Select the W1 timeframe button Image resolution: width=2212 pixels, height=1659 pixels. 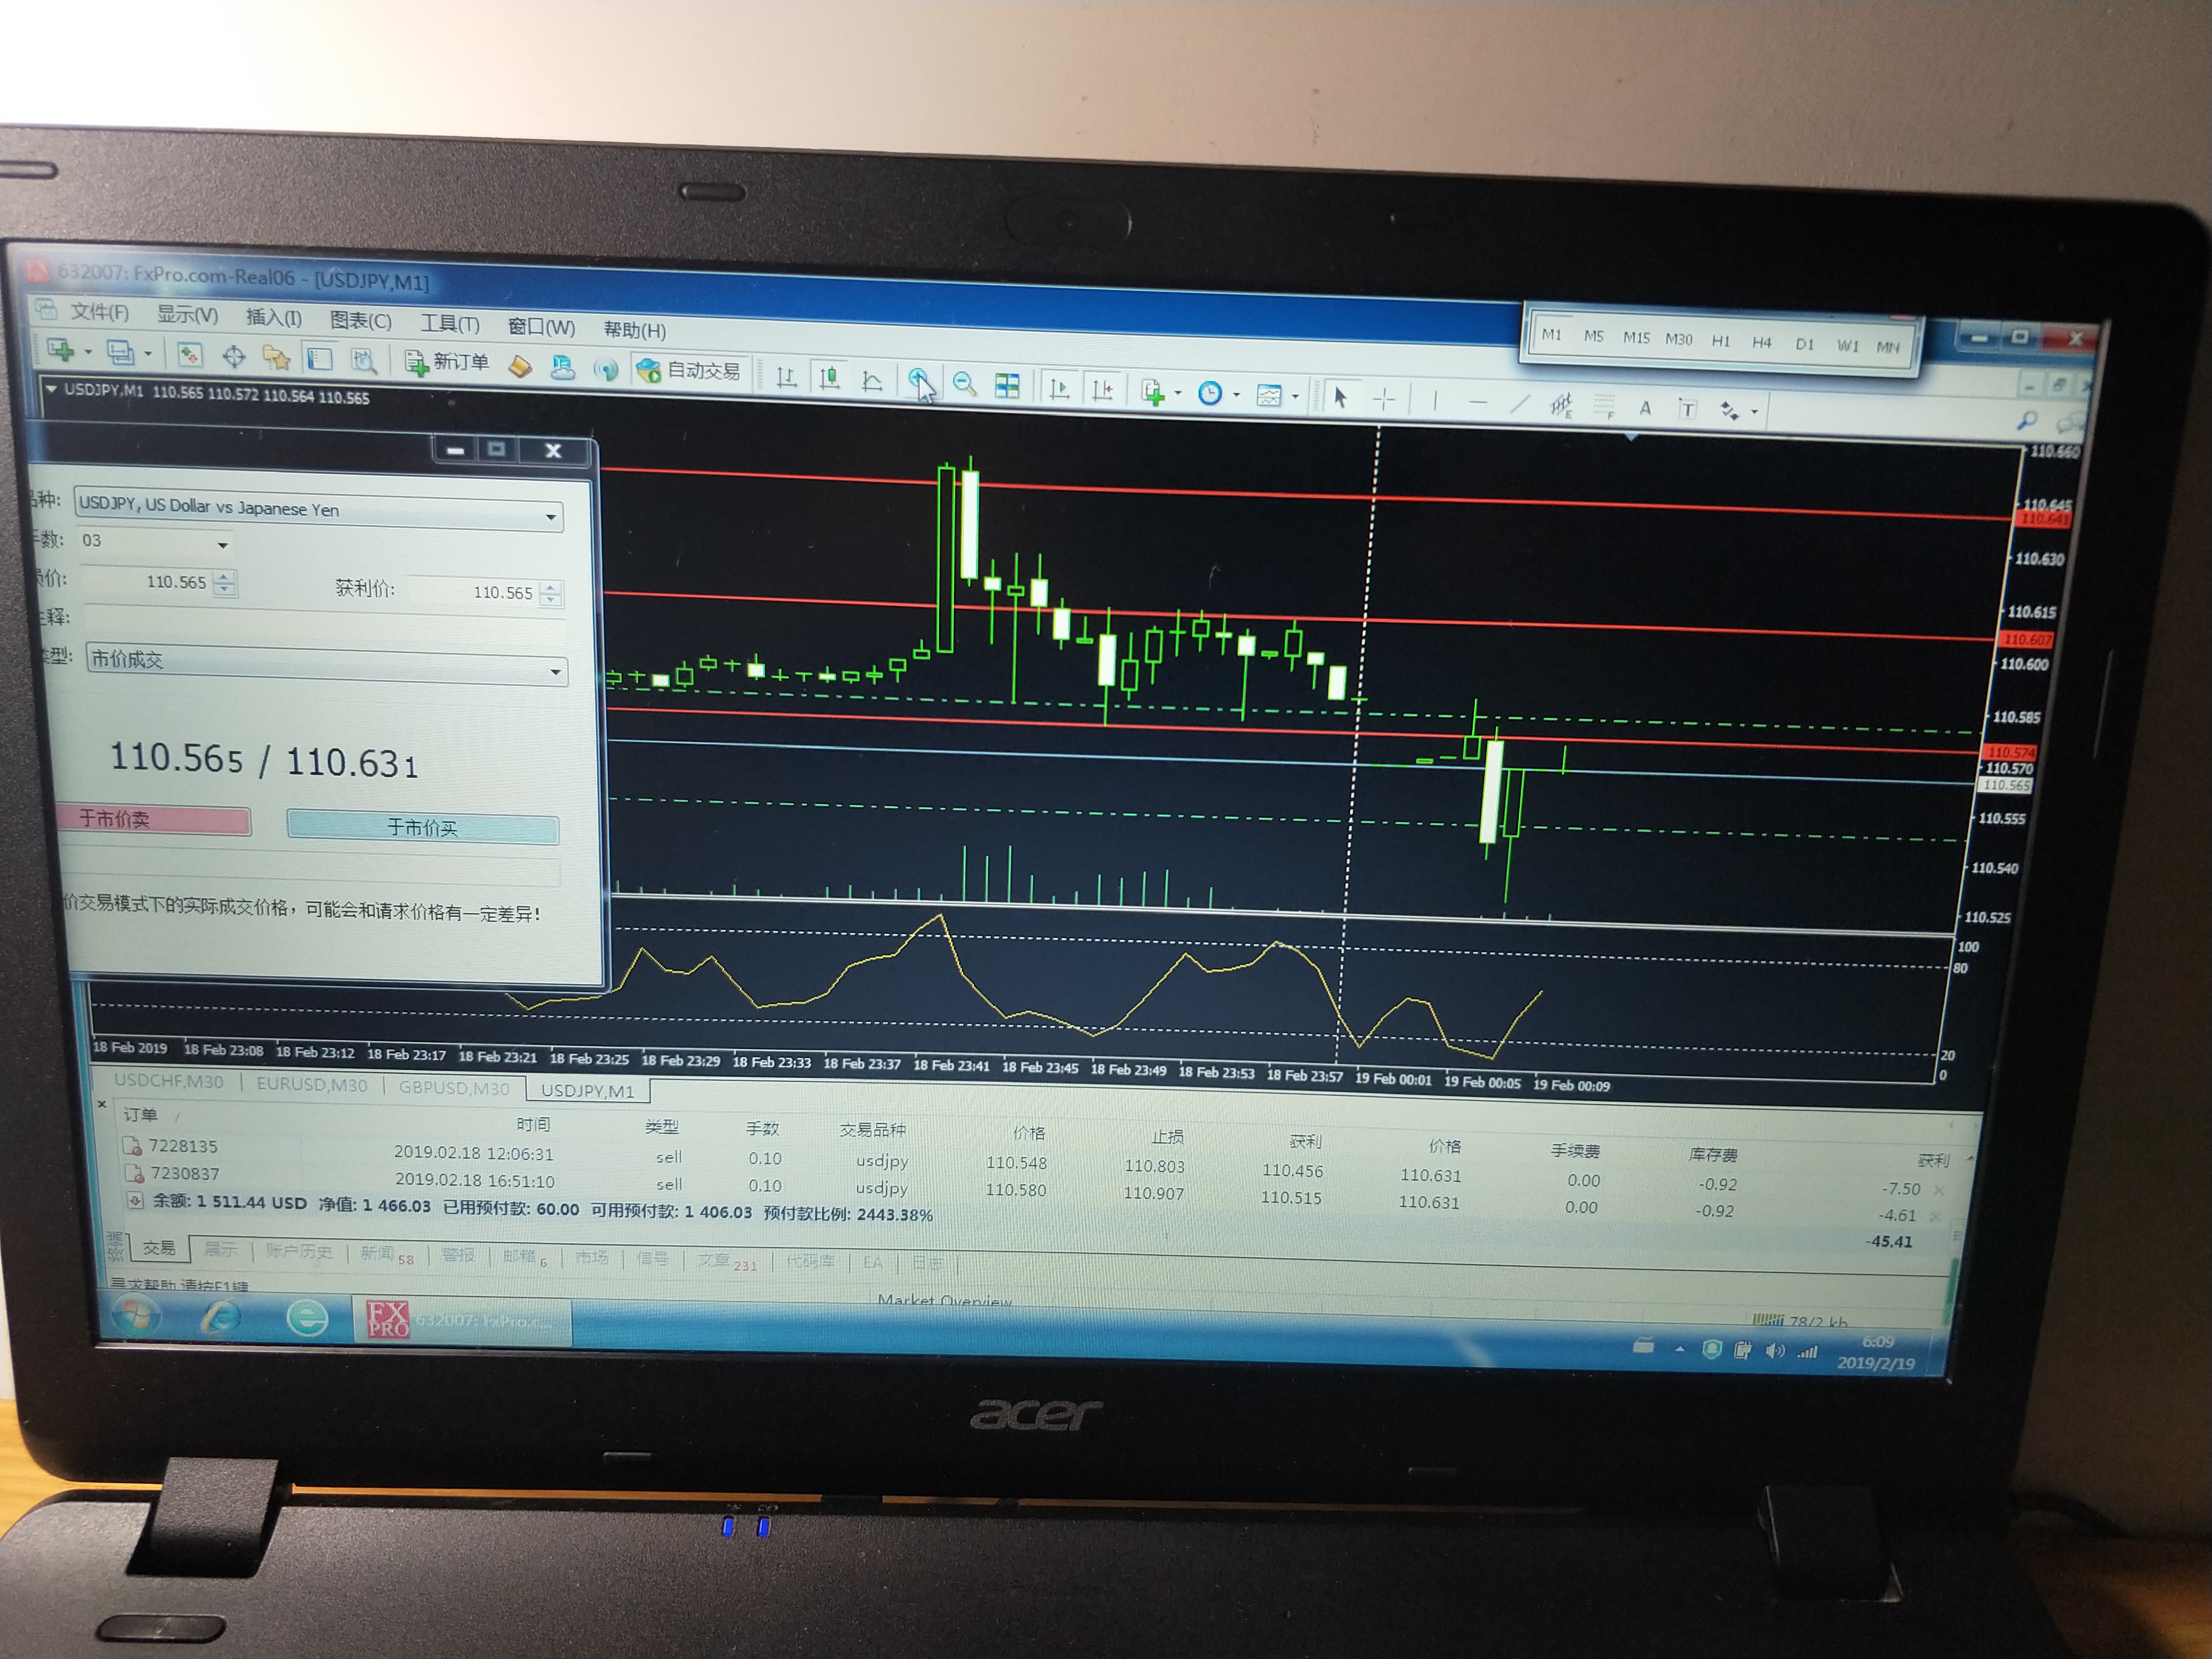(x=1847, y=345)
